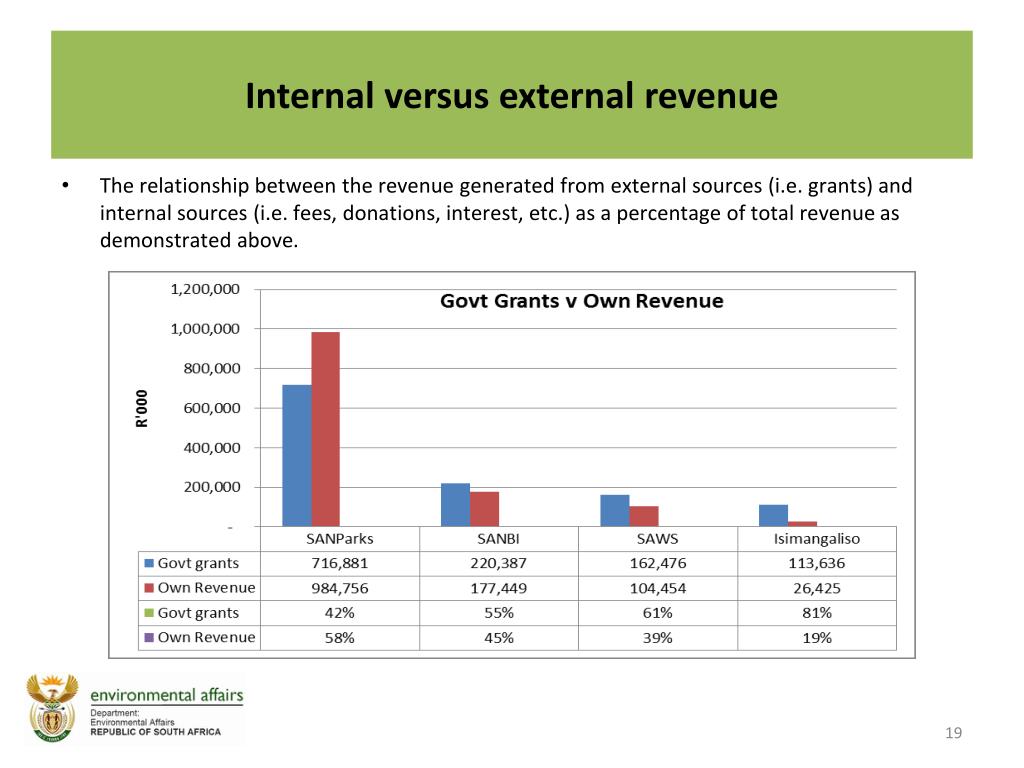Click the 39% cell under SAWS

click(658, 637)
